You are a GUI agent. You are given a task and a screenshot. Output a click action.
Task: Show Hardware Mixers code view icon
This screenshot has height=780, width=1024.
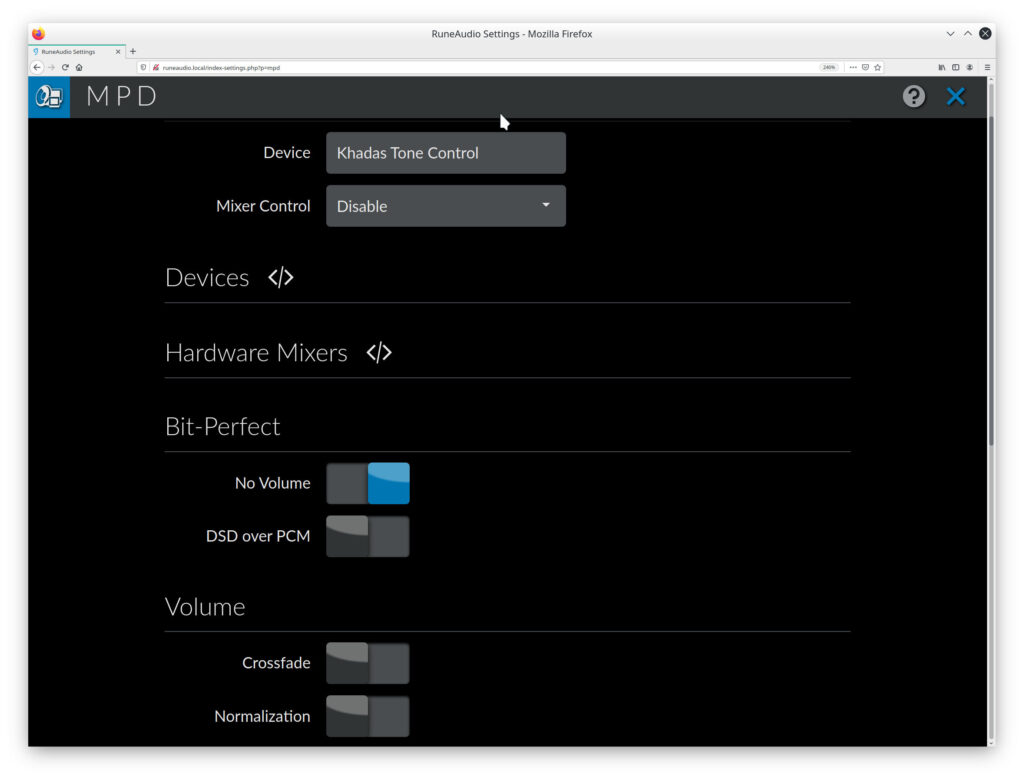(x=379, y=353)
